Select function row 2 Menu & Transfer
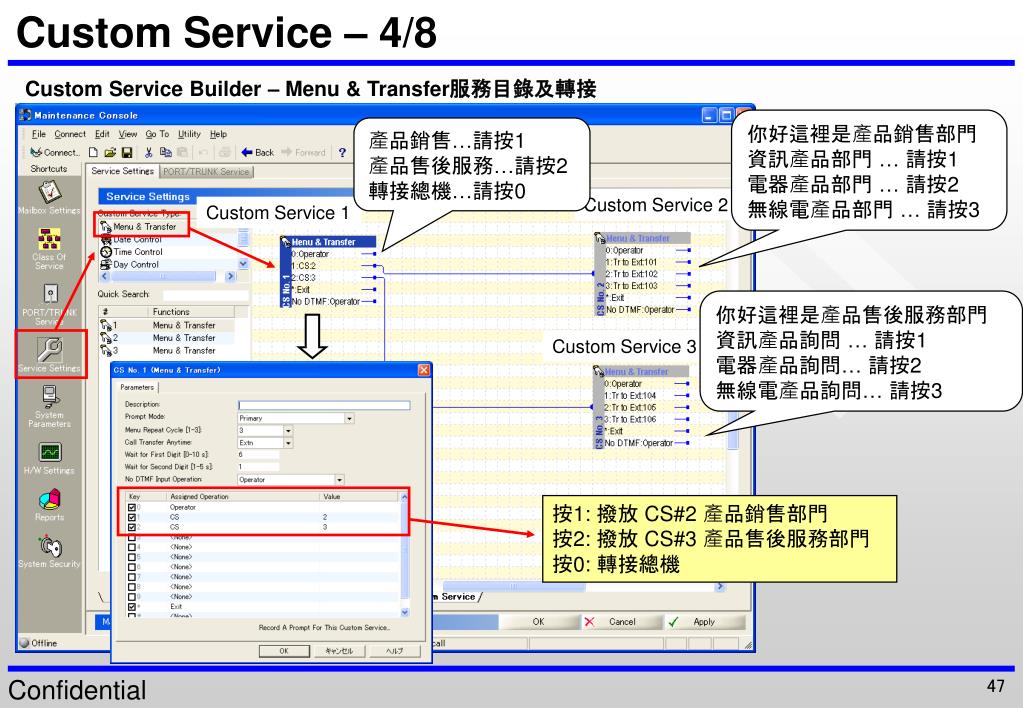Viewport: 1023px width, 708px height. [165, 338]
